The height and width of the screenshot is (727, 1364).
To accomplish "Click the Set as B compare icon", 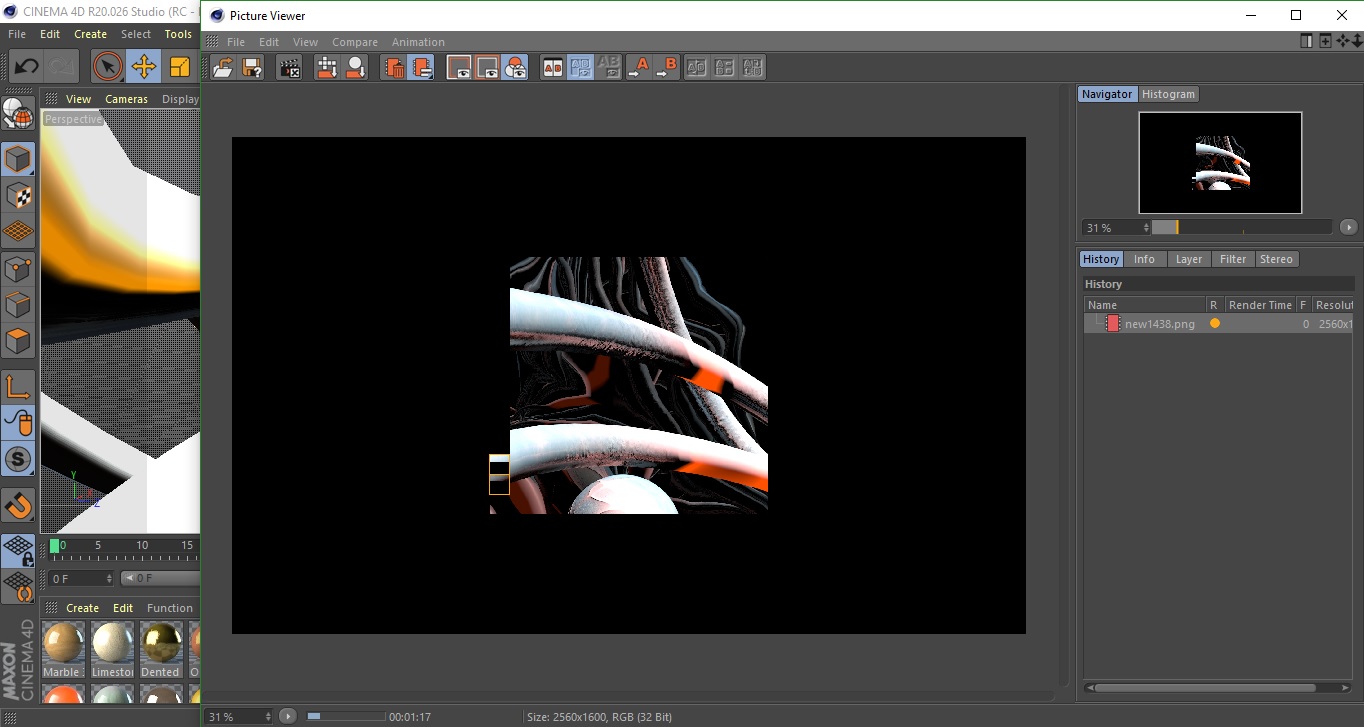I will click(x=667, y=67).
